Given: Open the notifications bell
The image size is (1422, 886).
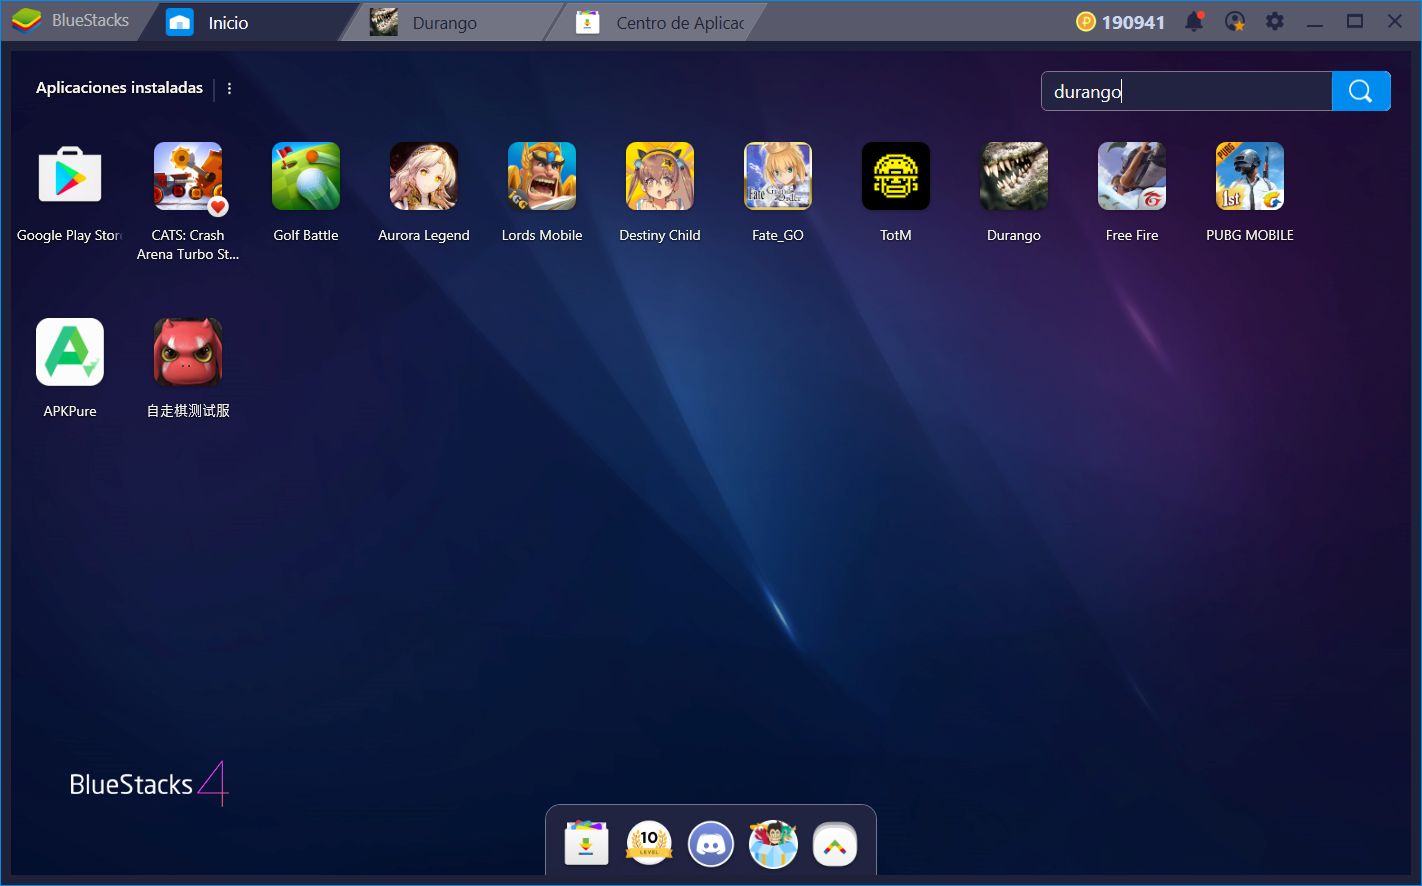Looking at the screenshot, I should [1194, 21].
